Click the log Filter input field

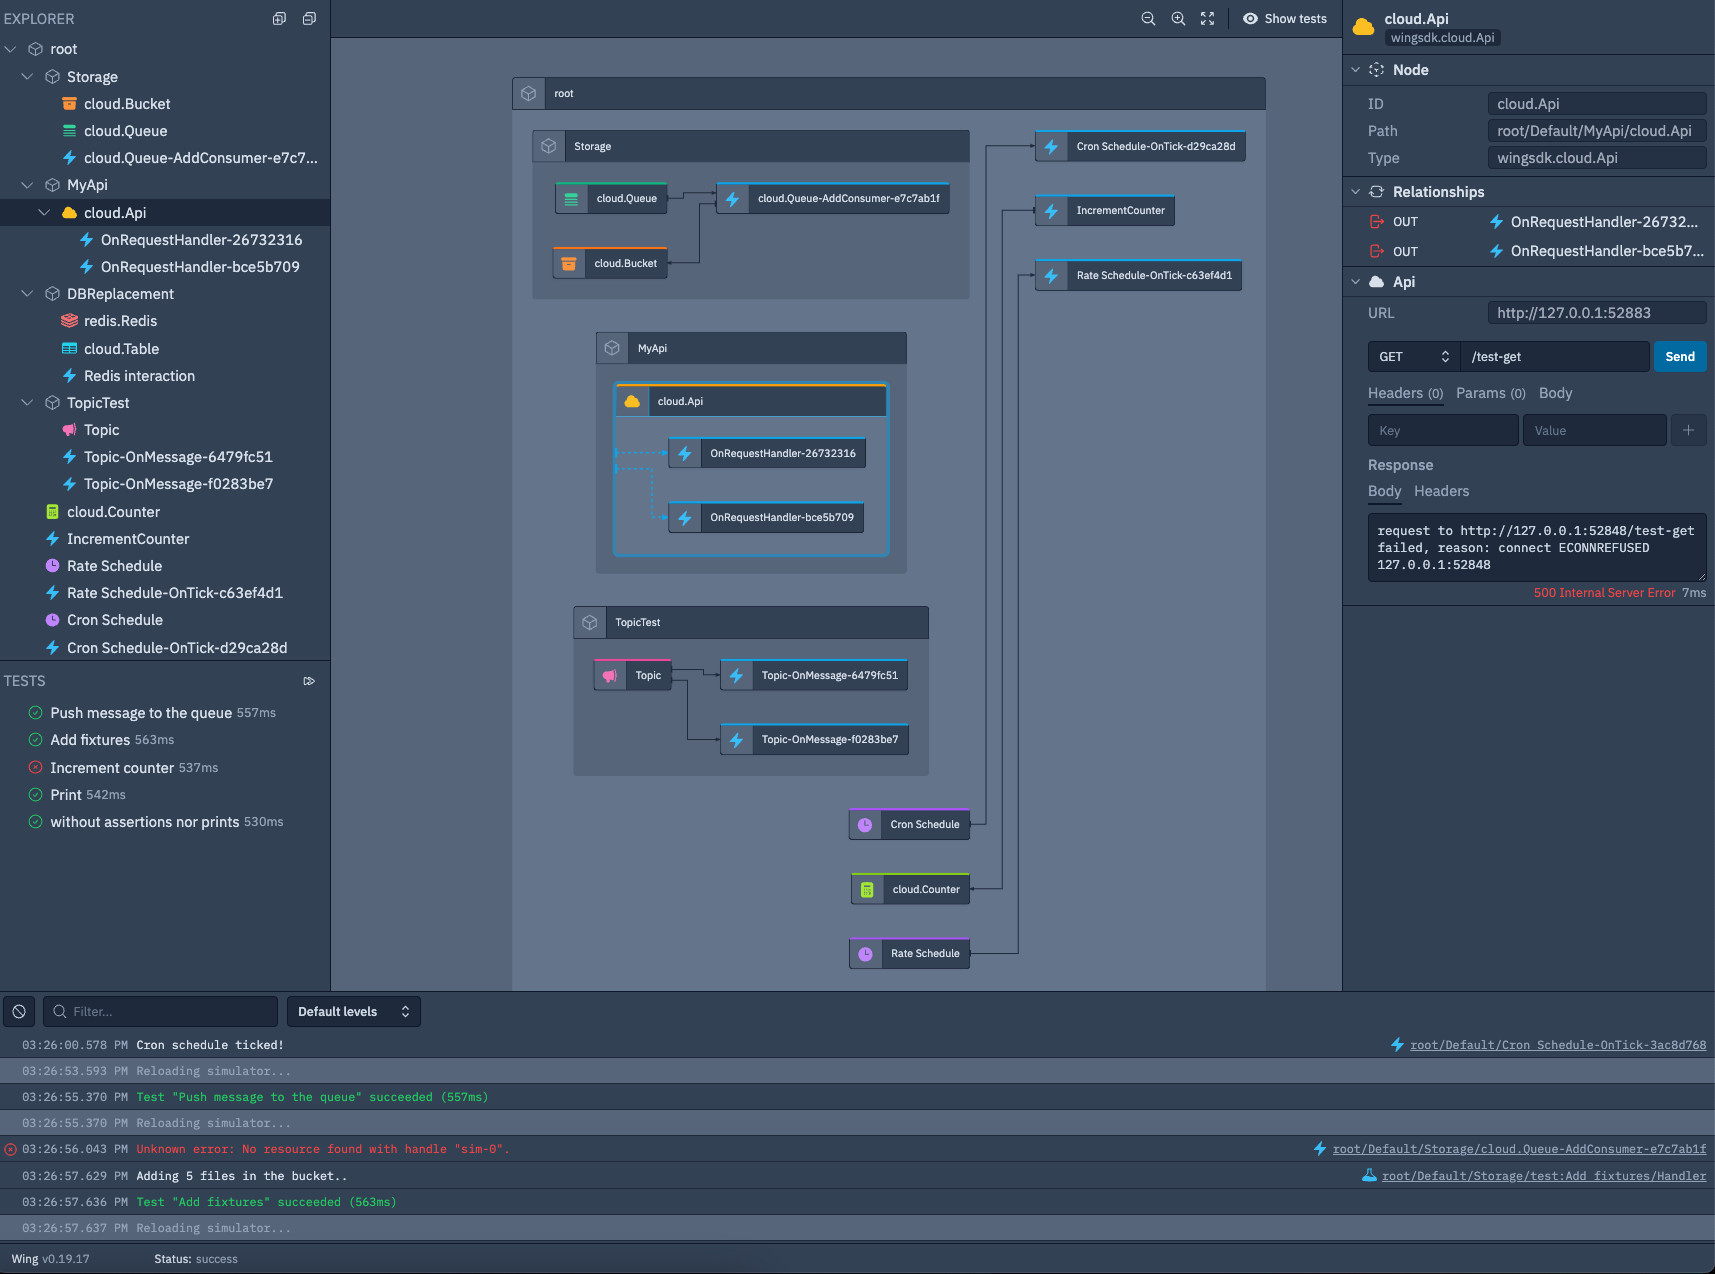160,1012
